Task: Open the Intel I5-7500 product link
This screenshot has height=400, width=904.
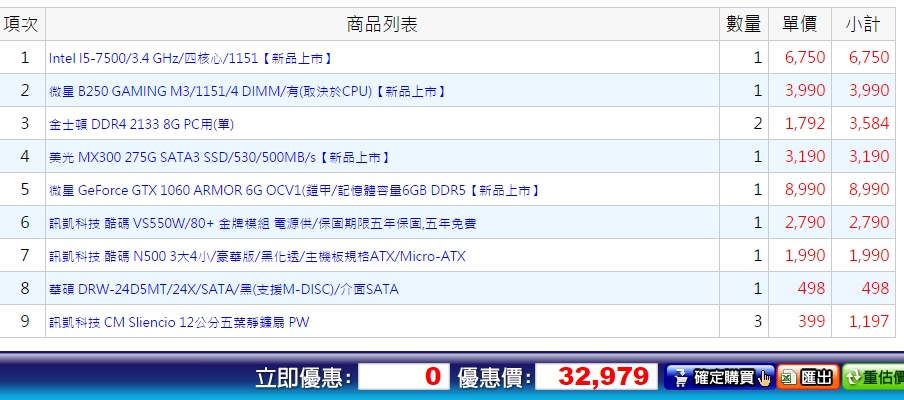Action: tap(190, 58)
